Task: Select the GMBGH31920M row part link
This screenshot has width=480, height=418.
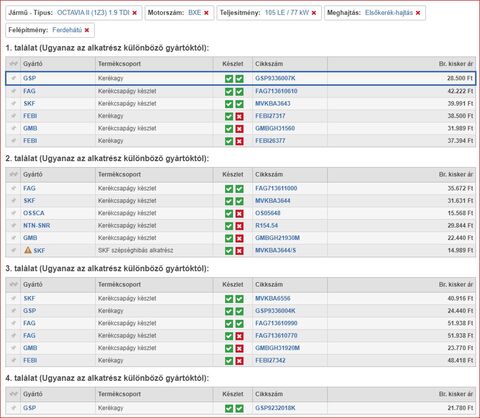Action: coord(277,348)
